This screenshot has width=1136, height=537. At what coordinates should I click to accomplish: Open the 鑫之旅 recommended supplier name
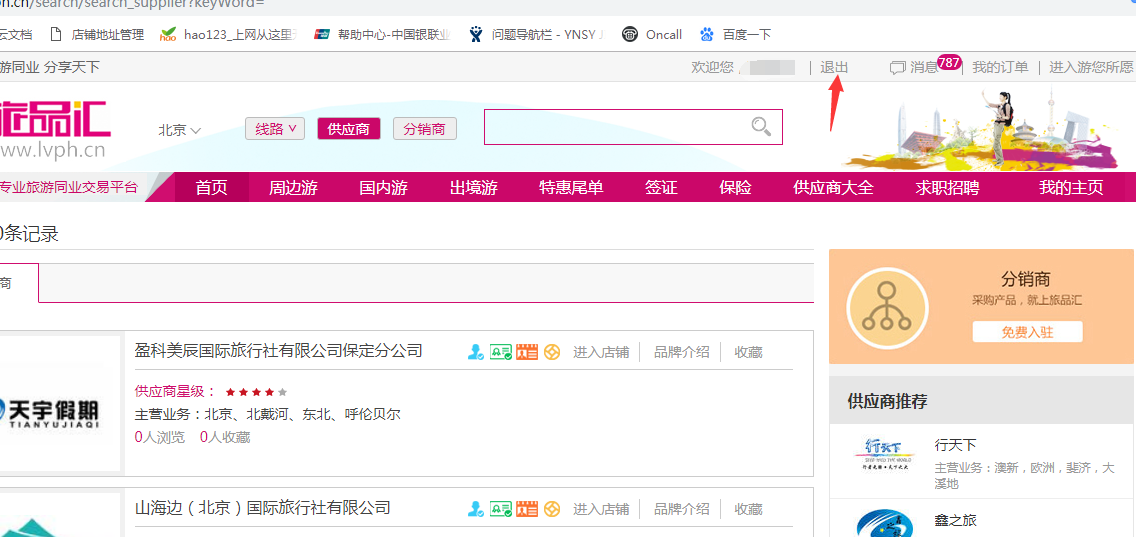pos(956,520)
